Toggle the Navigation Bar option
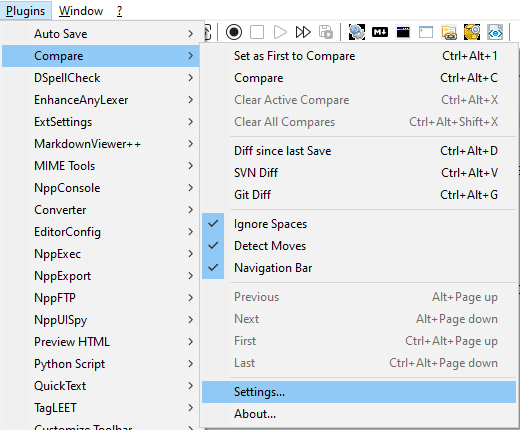Screen dimensions: 520x430 pos(359,268)
